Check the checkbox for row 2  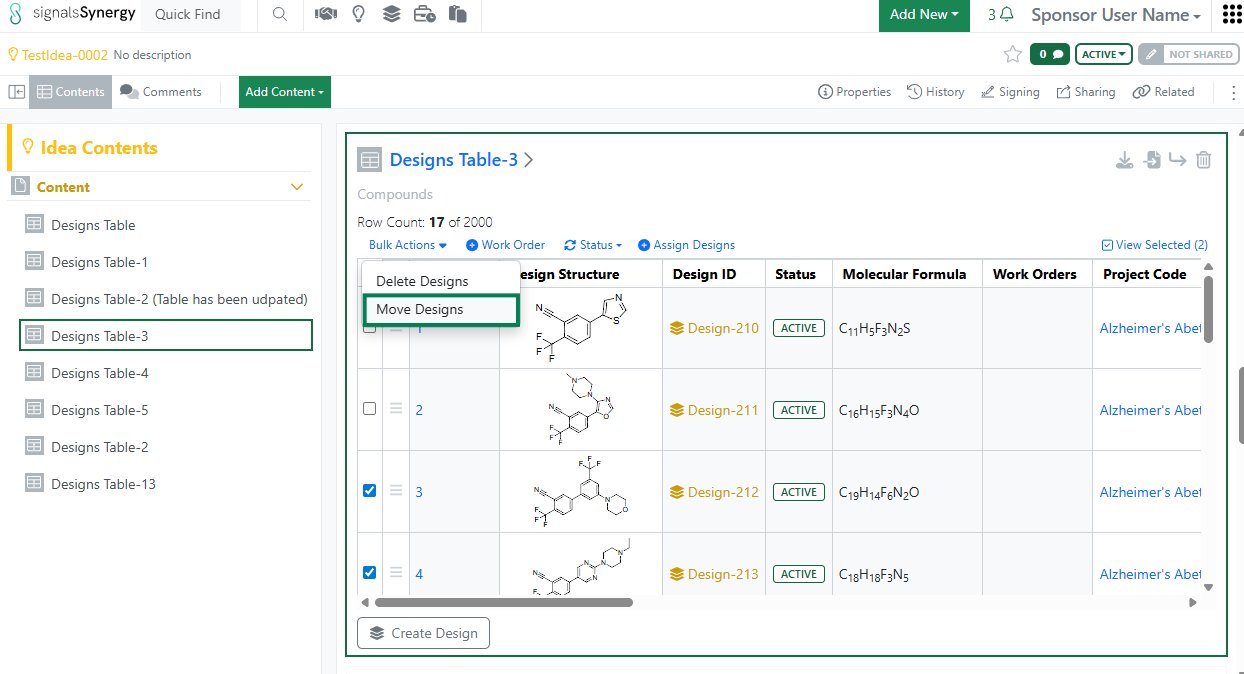click(x=370, y=409)
